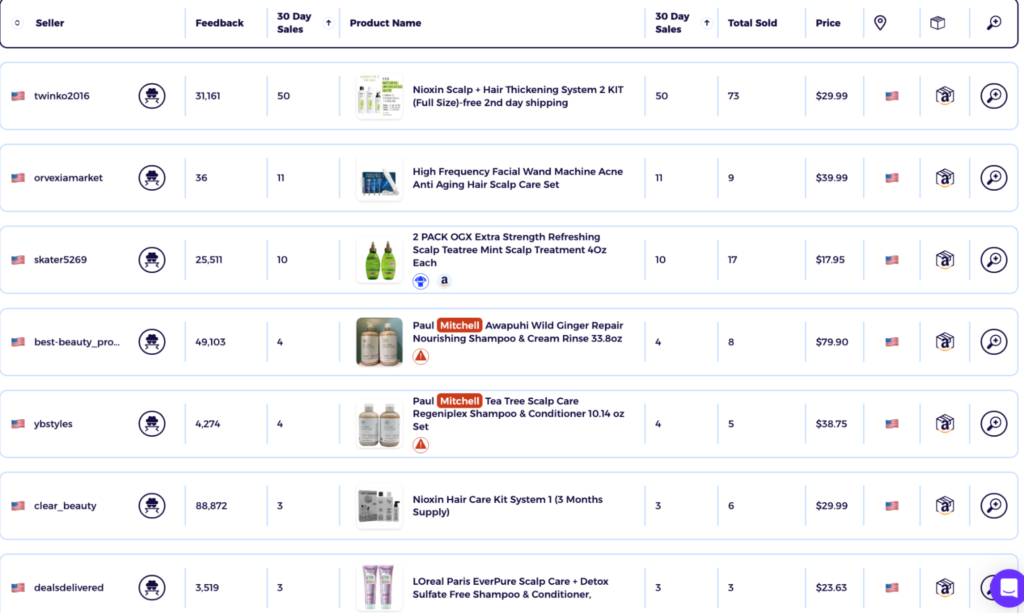Click Amazon box icon in Nioxin Scalp KIT row
The image size is (1024, 613).
944,96
